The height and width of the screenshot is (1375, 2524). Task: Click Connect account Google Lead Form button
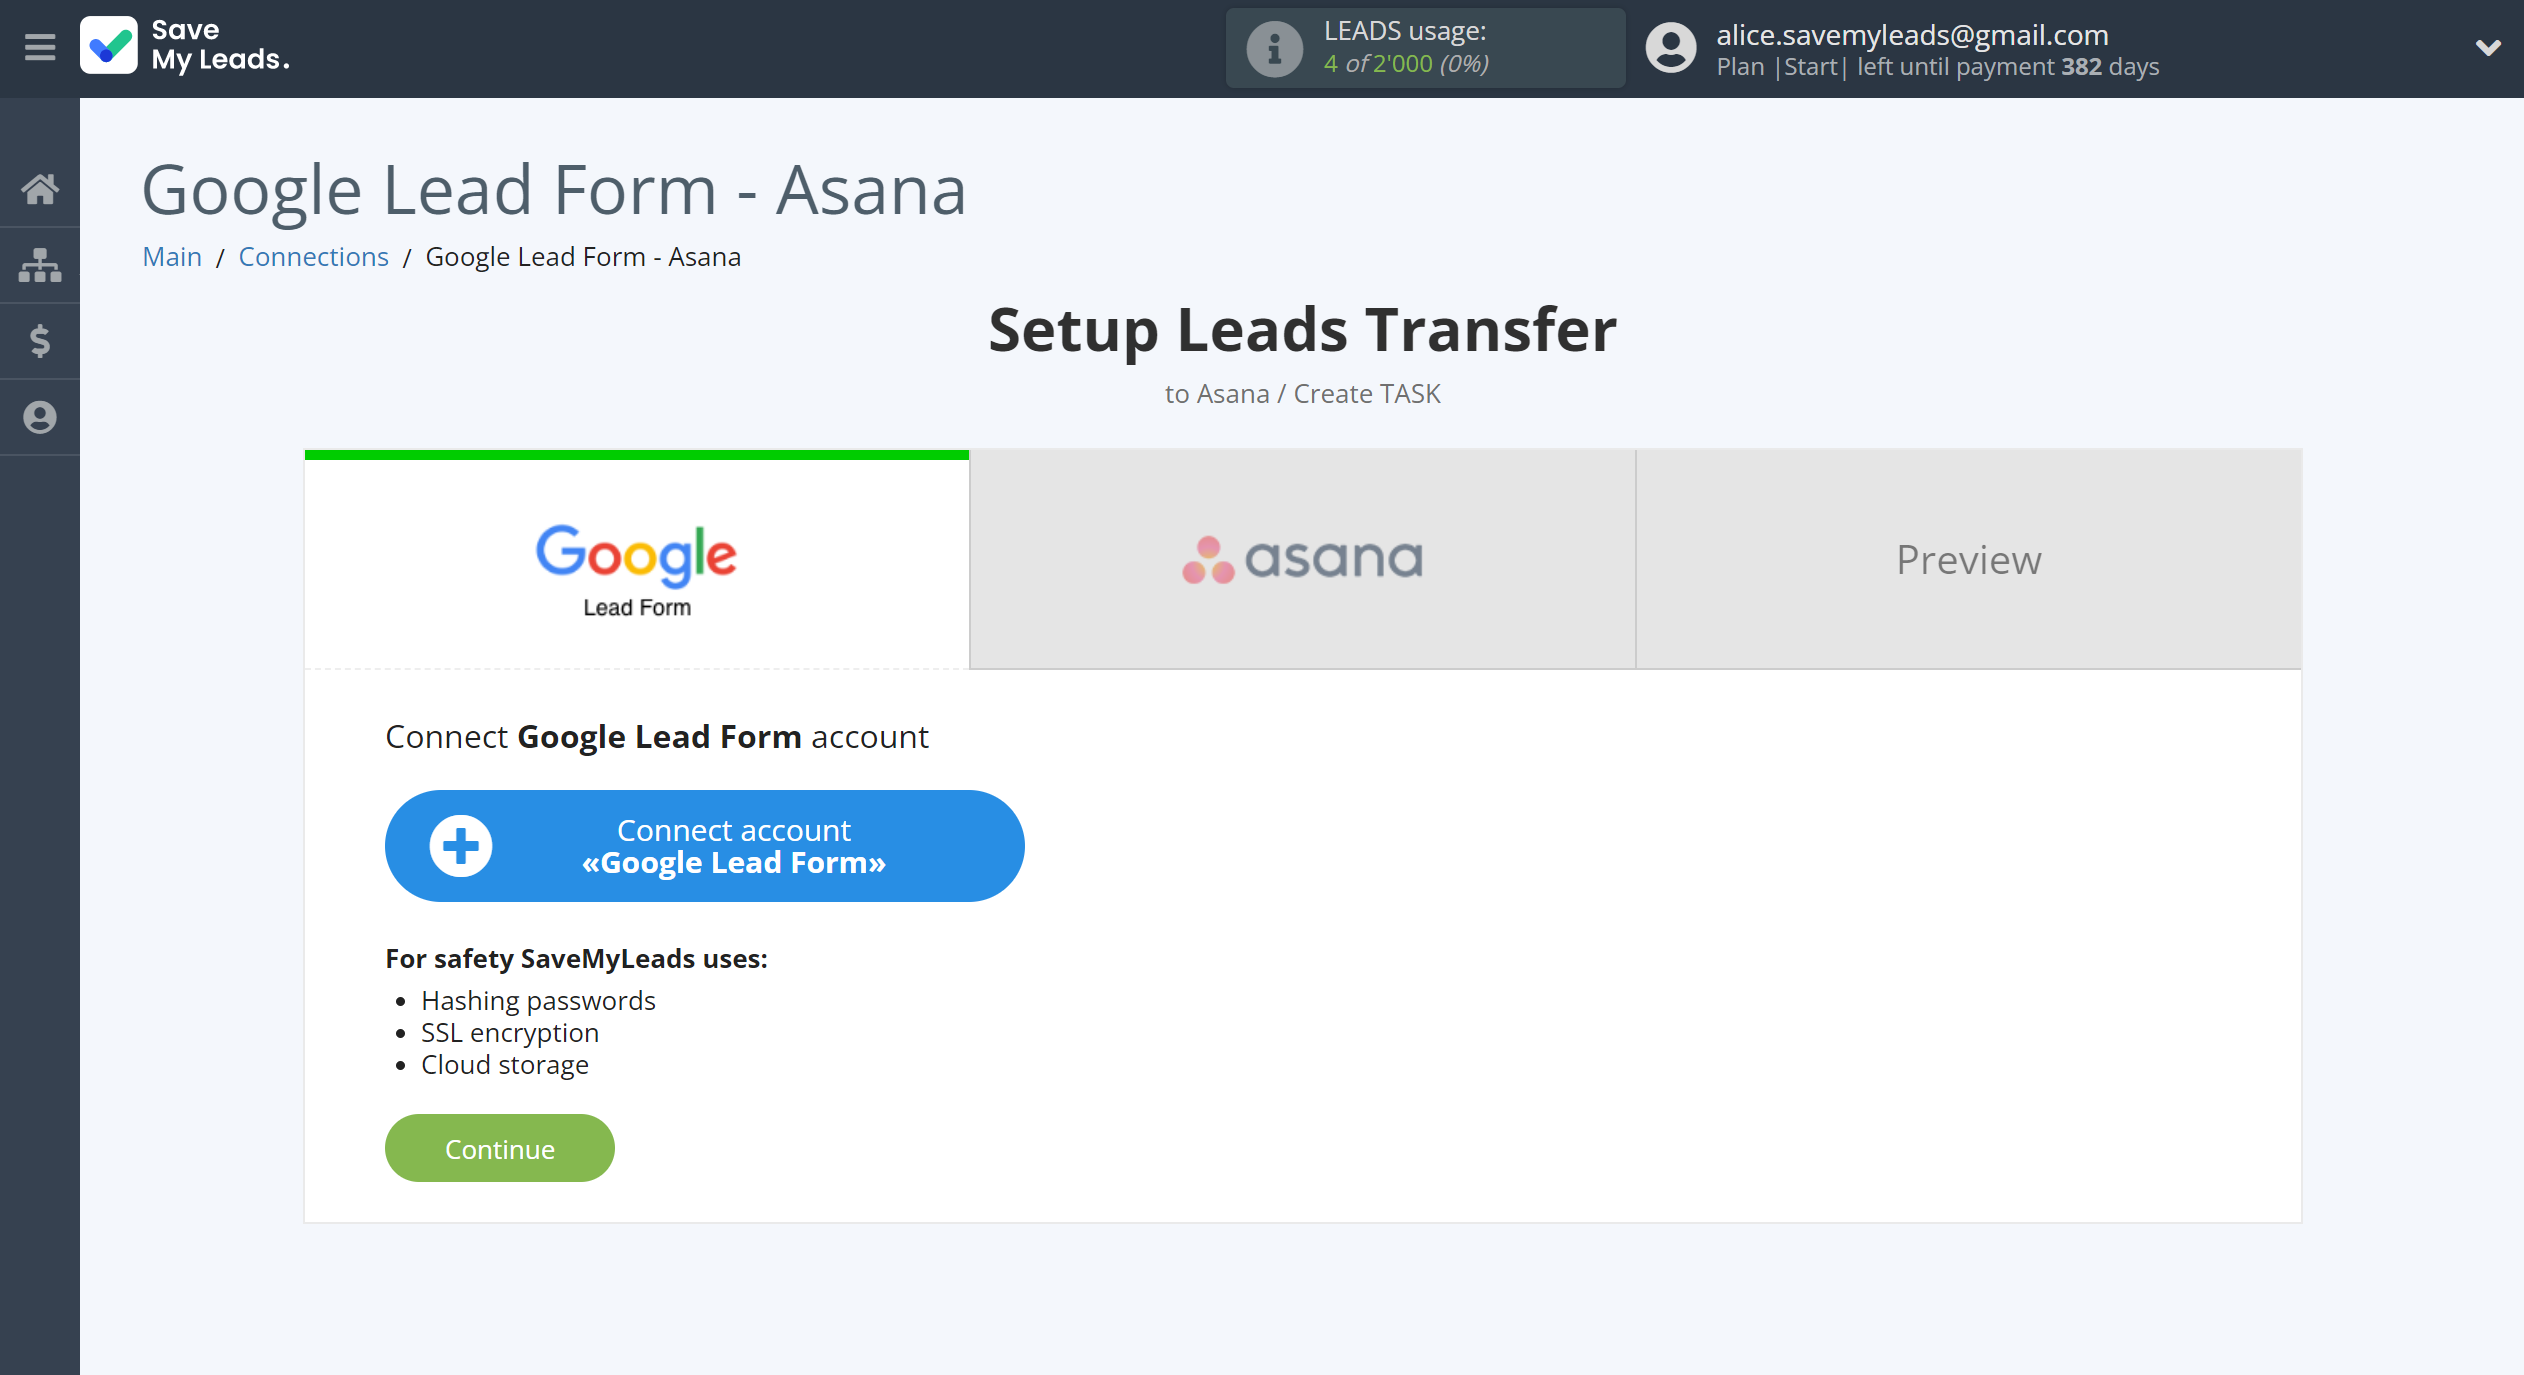(704, 845)
